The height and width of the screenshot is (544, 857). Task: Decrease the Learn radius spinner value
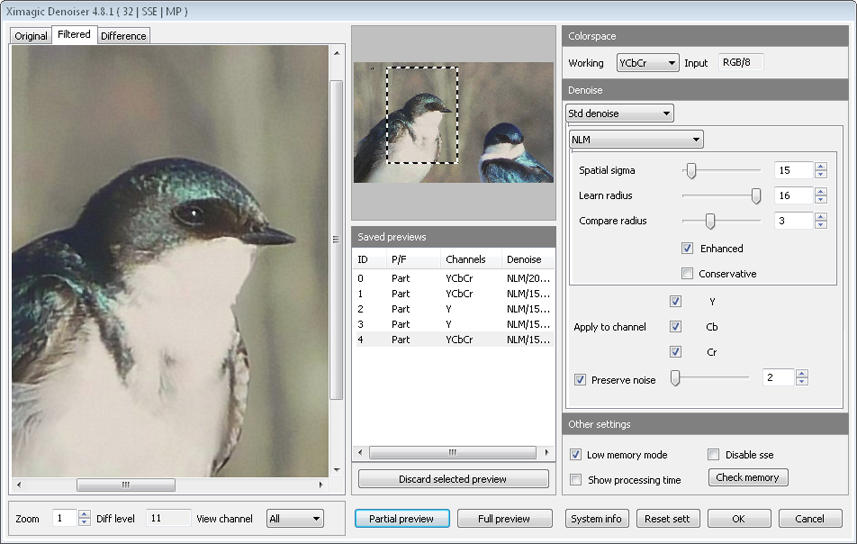821,200
